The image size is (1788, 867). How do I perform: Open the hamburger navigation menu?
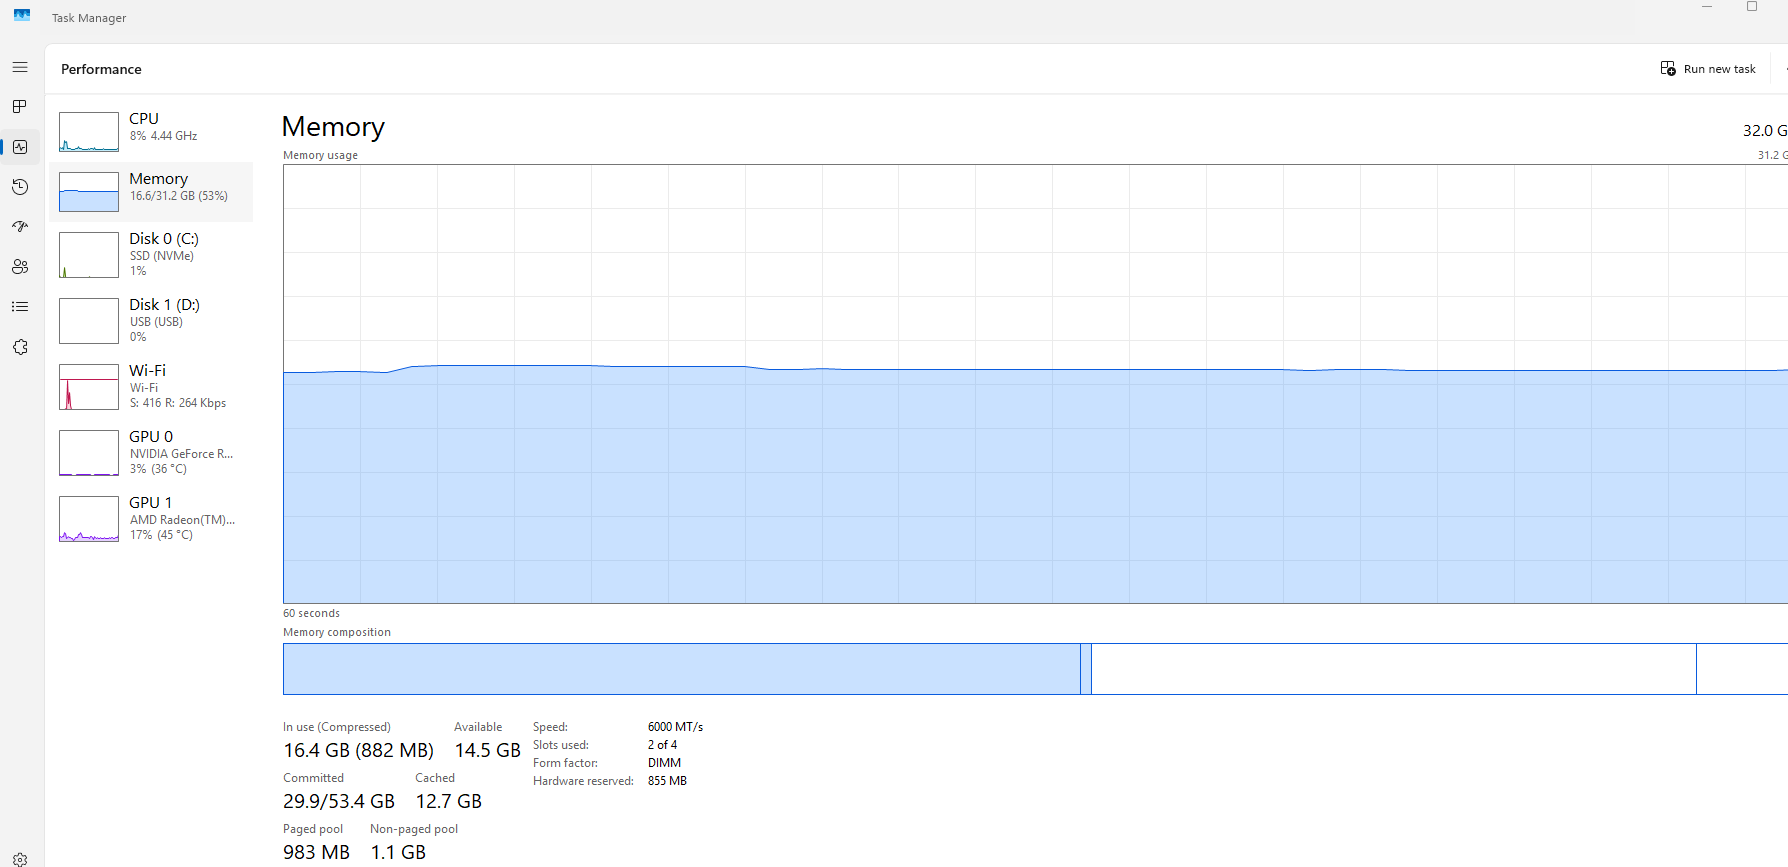pos(20,67)
